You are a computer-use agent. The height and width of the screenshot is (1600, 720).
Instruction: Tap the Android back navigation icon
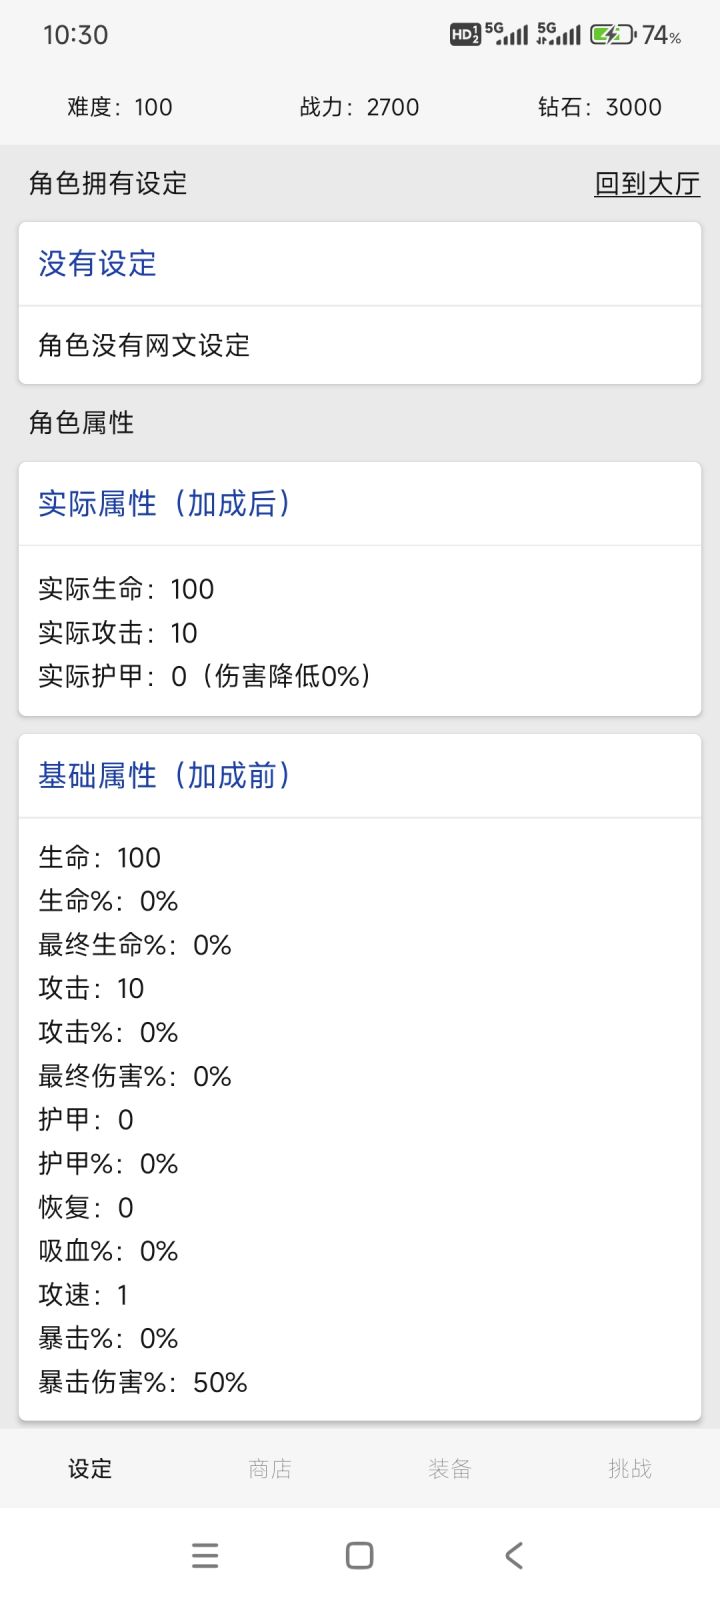pos(514,1555)
